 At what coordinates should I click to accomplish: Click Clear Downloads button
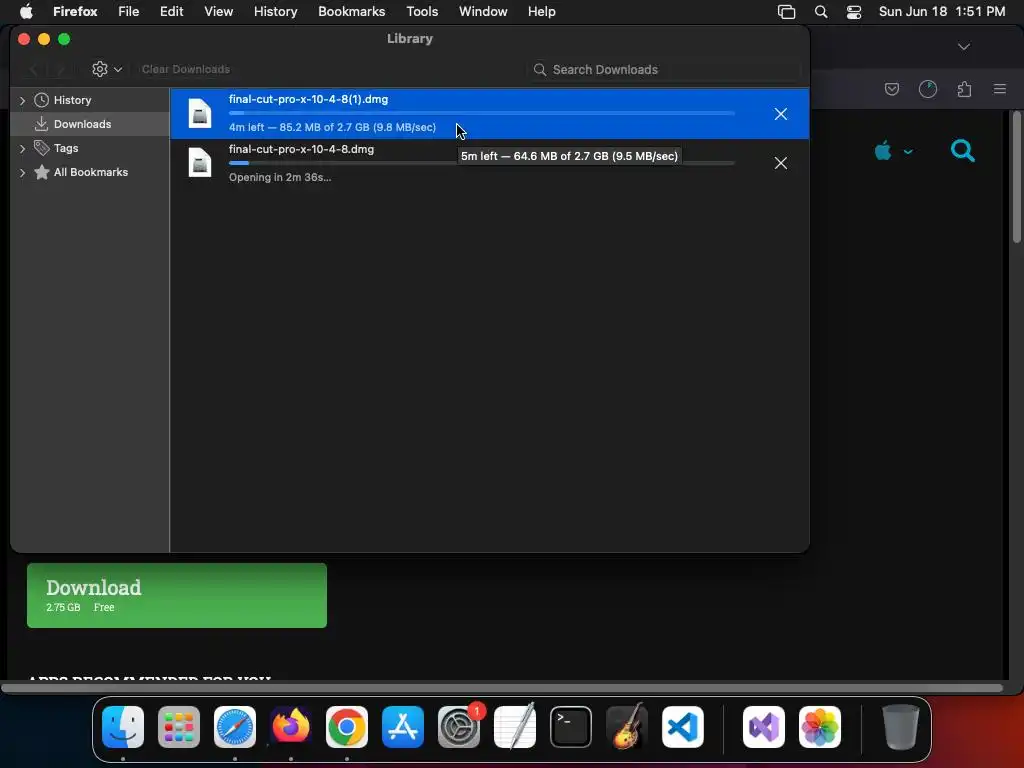pyautogui.click(x=185, y=69)
